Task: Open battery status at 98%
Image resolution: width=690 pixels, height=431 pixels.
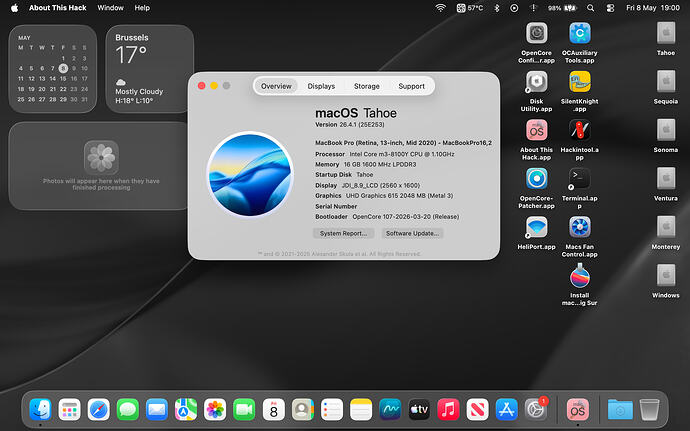Action: [562, 7]
